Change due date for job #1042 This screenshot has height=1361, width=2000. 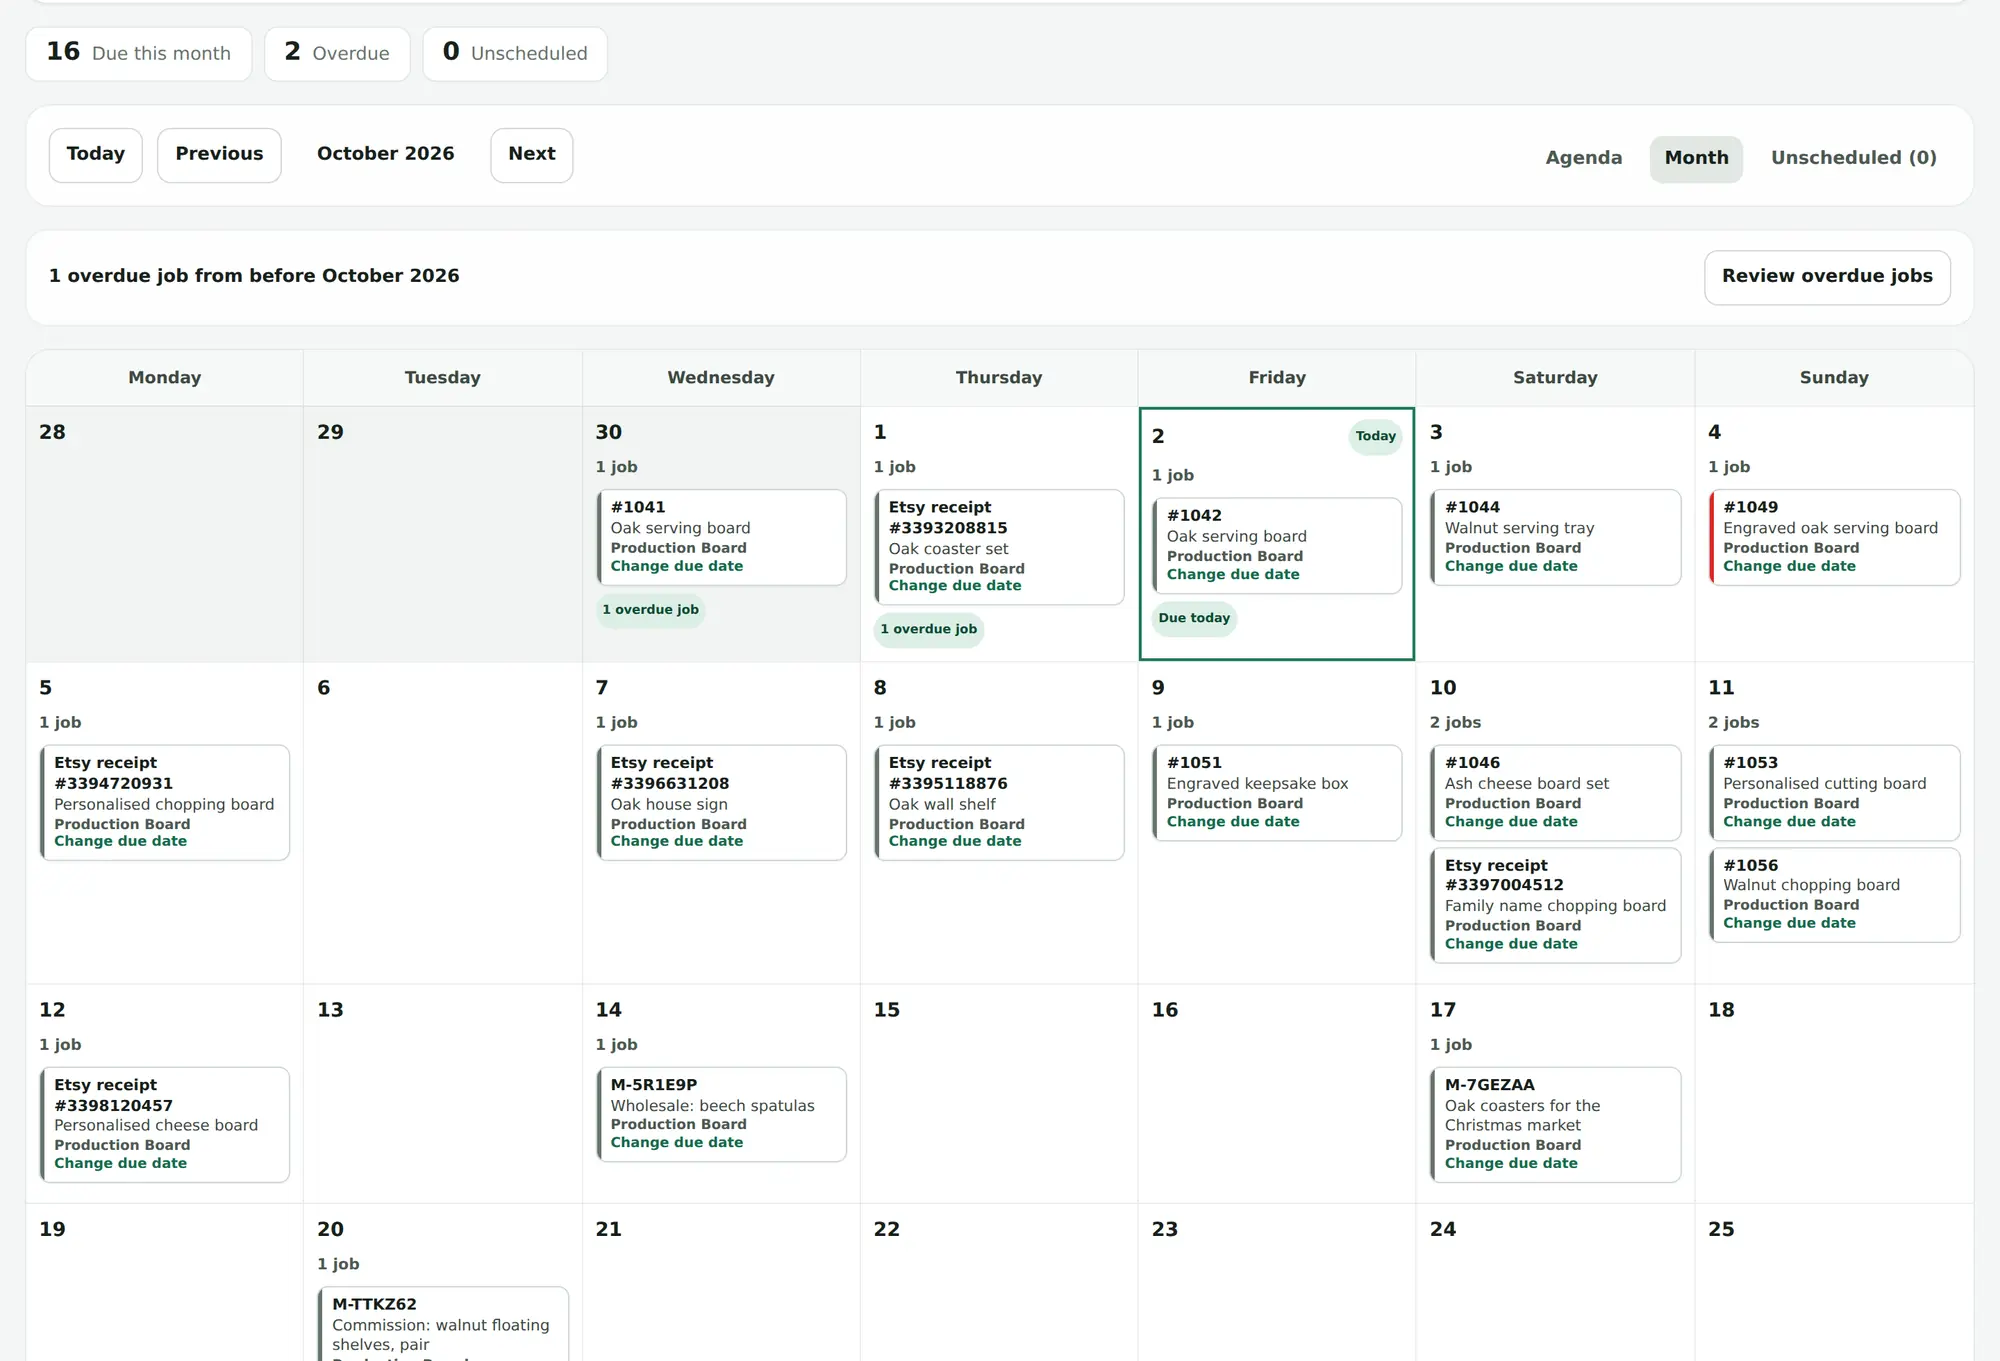pos(1233,574)
